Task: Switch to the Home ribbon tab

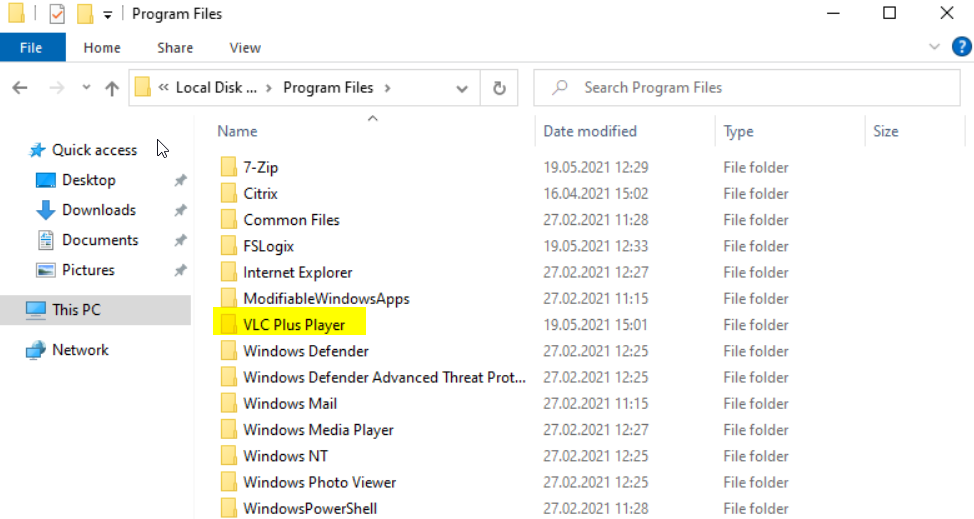Action: click(102, 48)
